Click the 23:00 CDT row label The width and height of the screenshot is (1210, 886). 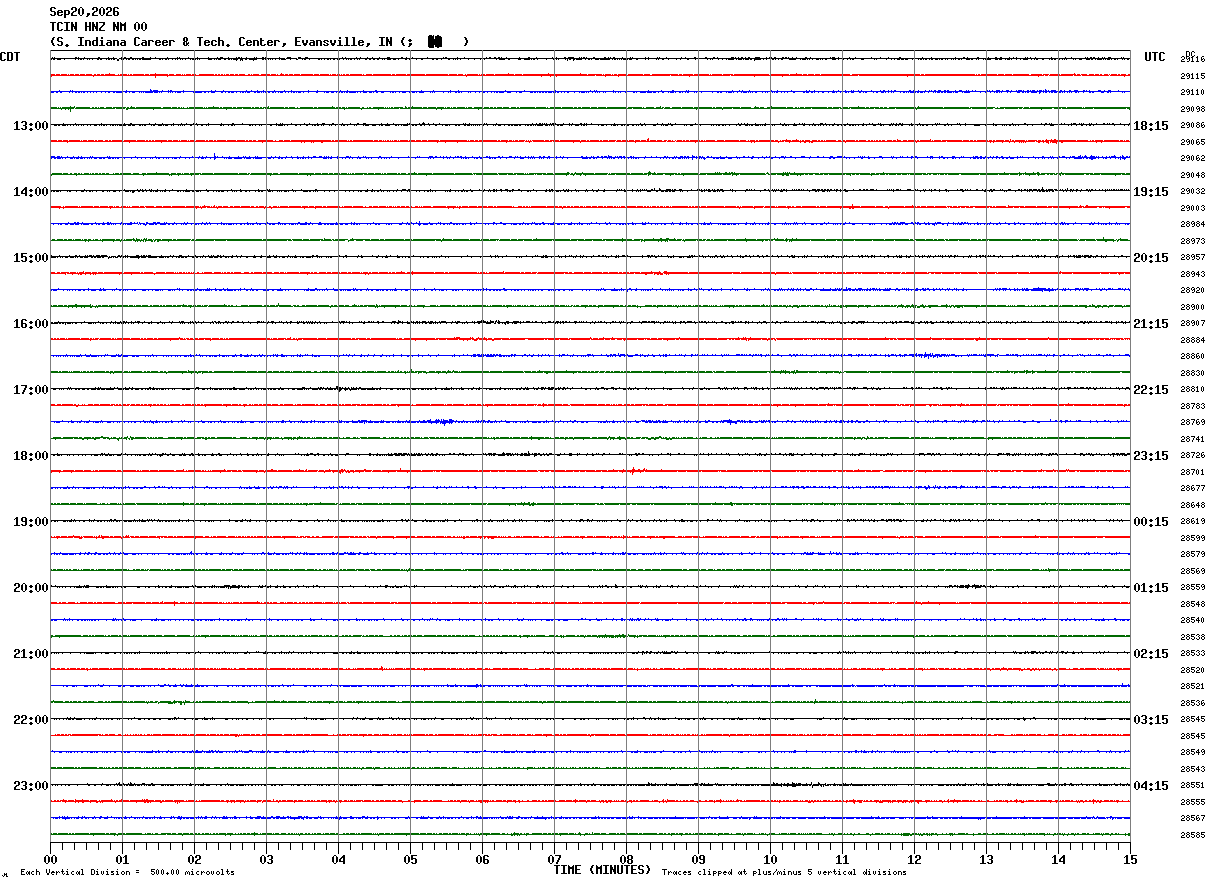(31, 785)
